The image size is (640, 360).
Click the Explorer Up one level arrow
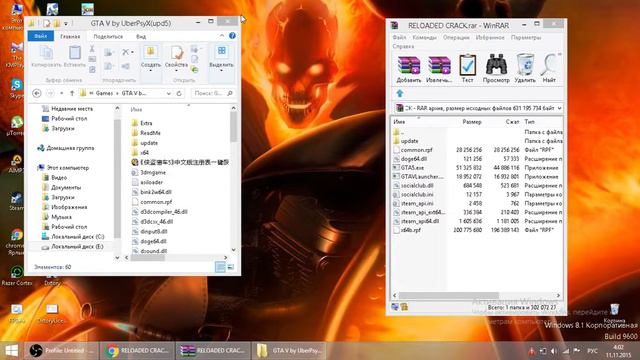click(72, 93)
